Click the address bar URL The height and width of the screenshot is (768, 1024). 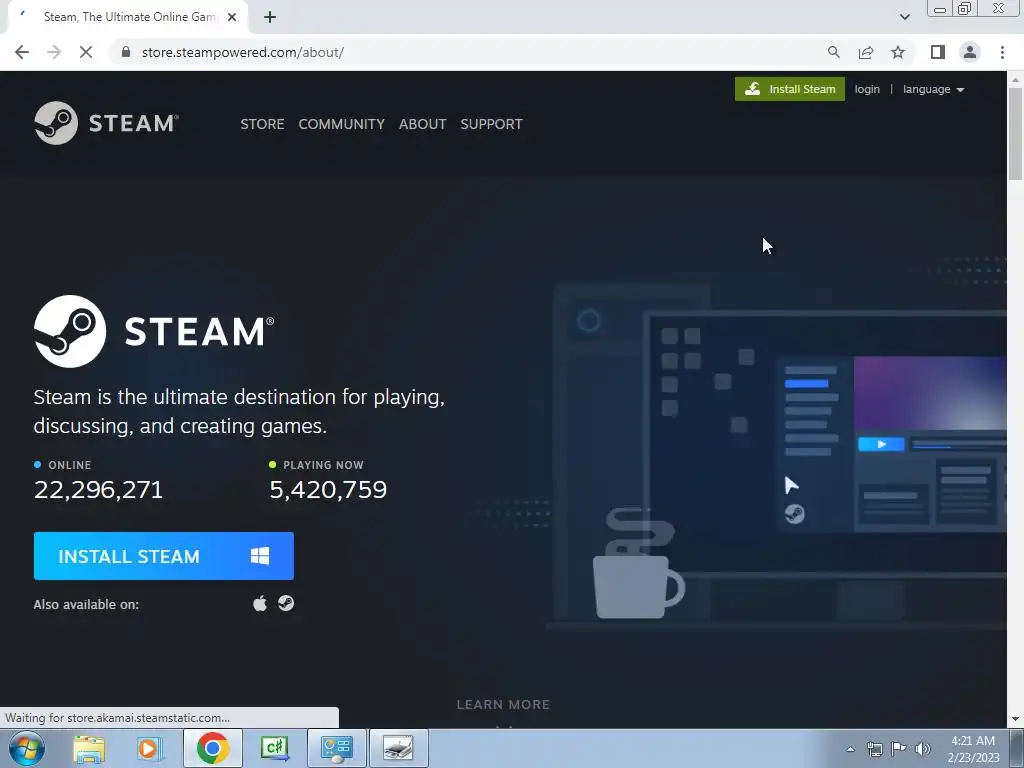pyautogui.click(x=242, y=52)
